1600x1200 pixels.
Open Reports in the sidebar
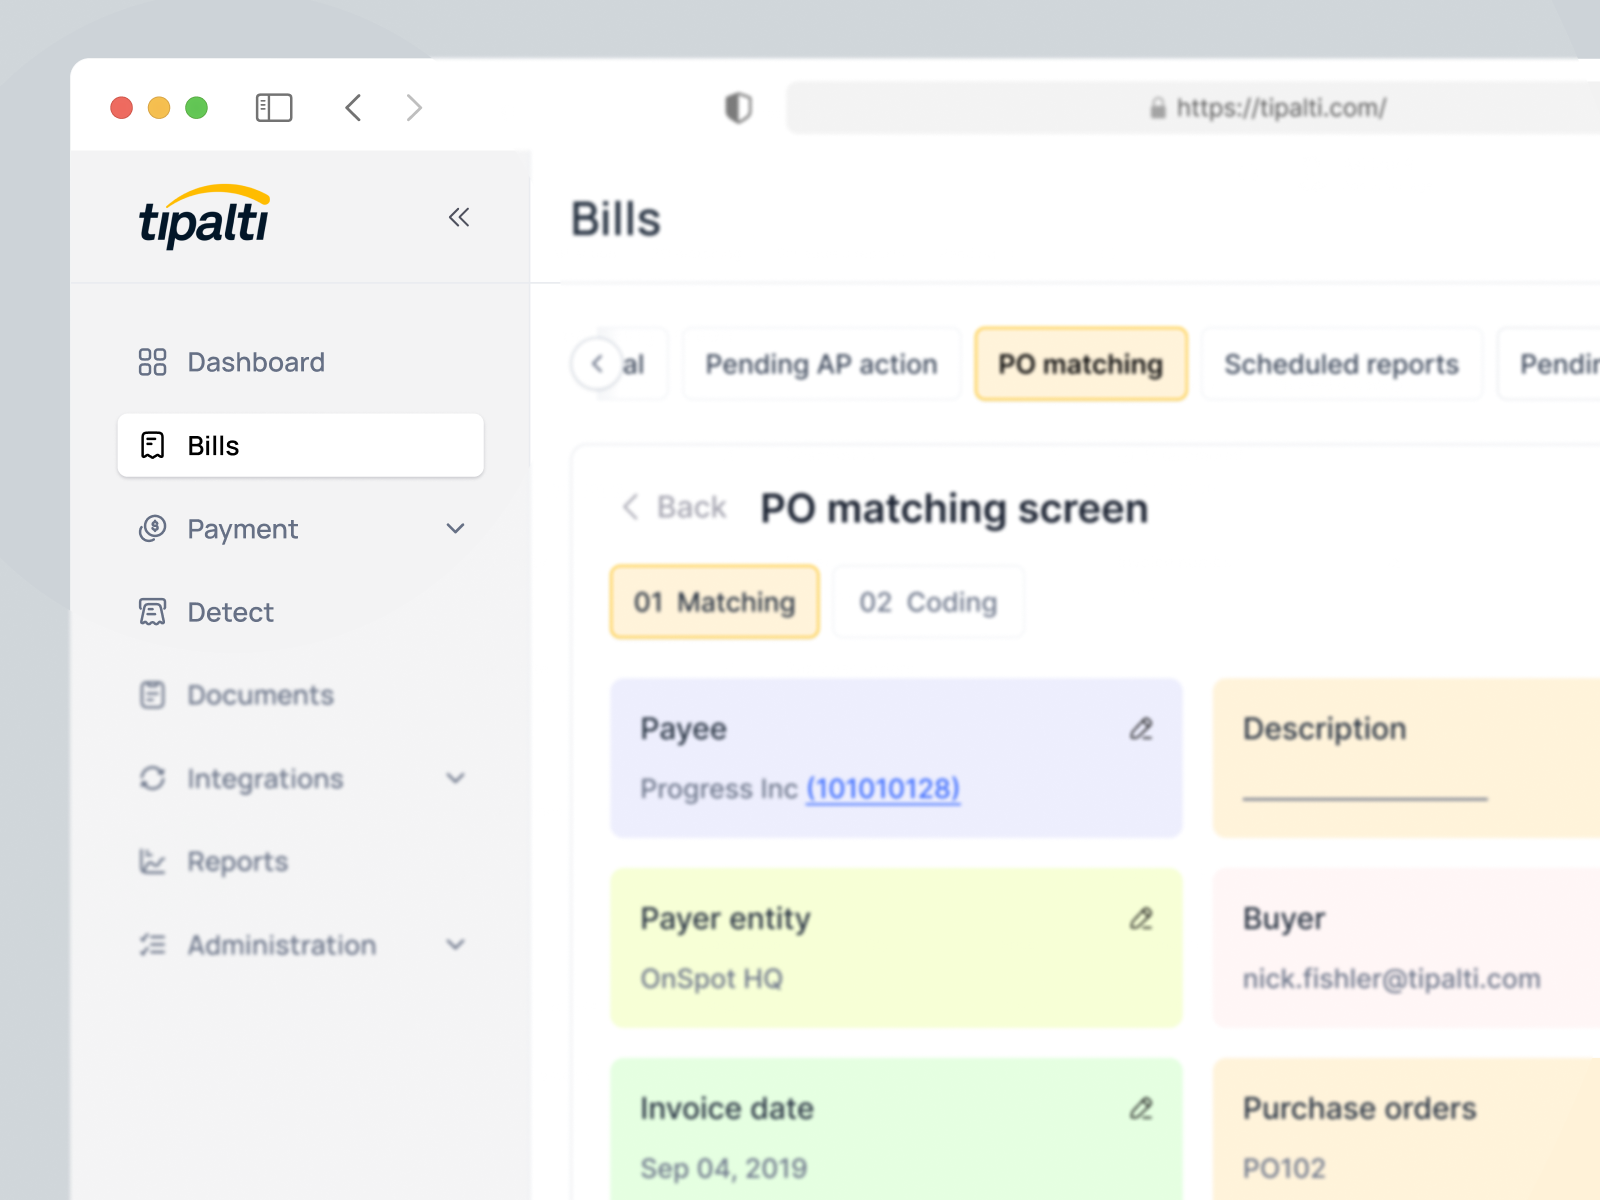click(300, 861)
